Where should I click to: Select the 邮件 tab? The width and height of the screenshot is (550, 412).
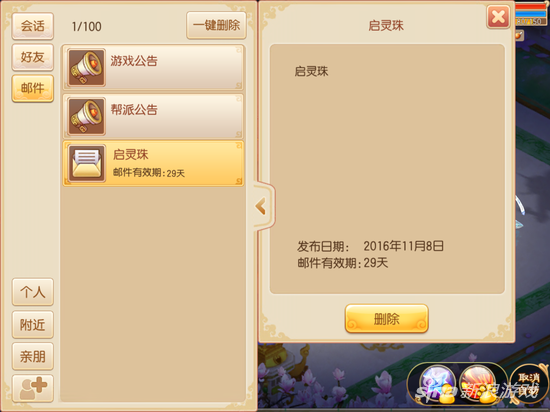[33, 88]
